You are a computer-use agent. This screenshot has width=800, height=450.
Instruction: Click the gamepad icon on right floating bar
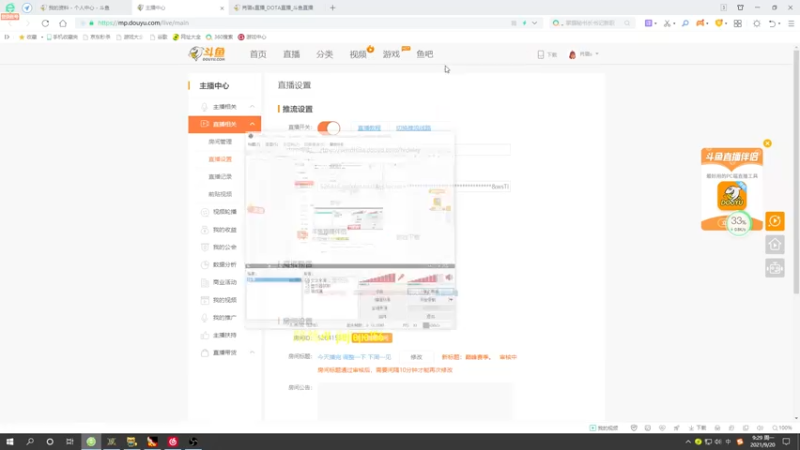click(x=774, y=268)
